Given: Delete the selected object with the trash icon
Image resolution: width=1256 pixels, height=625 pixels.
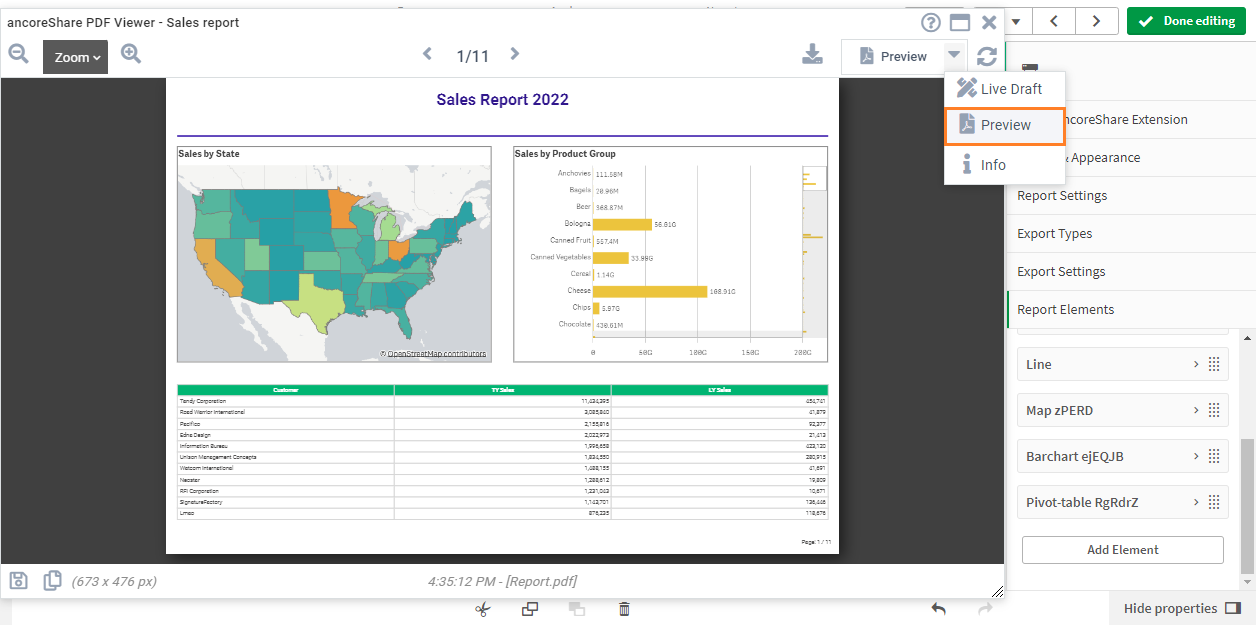Looking at the screenshot, I should coord(624,609).
